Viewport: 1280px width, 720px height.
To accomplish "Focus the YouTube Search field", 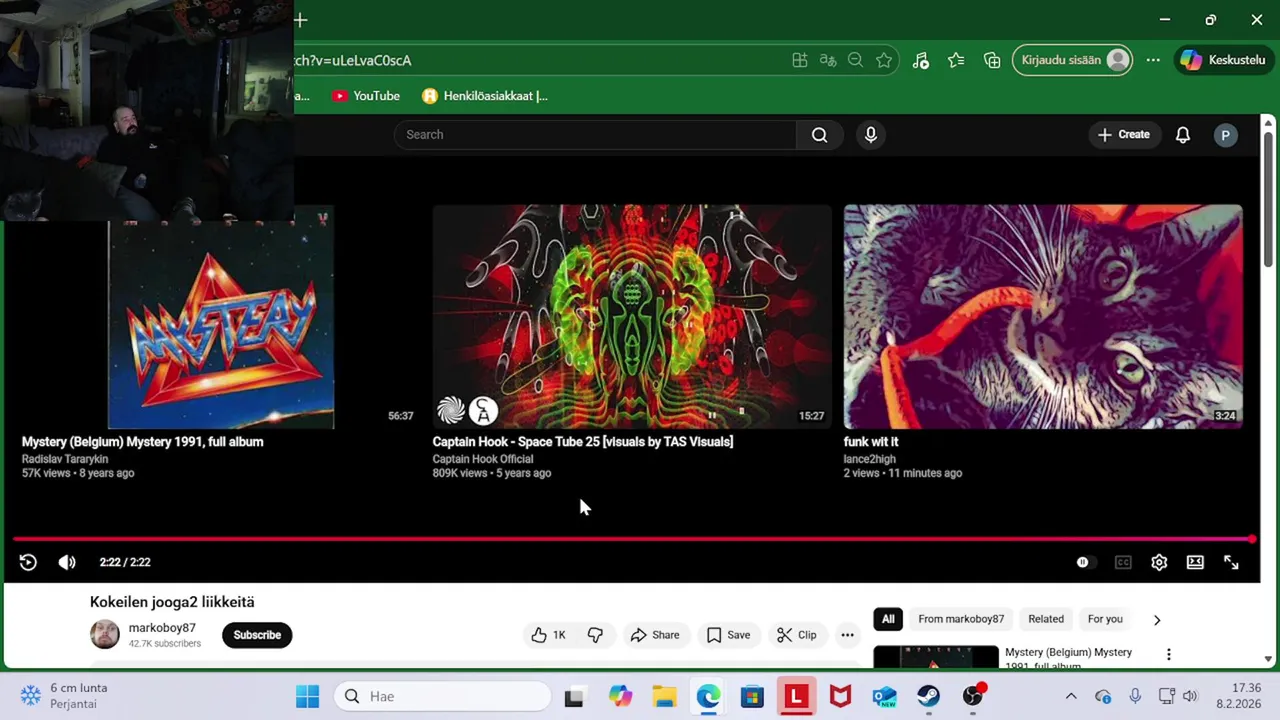I will point(595,135).
